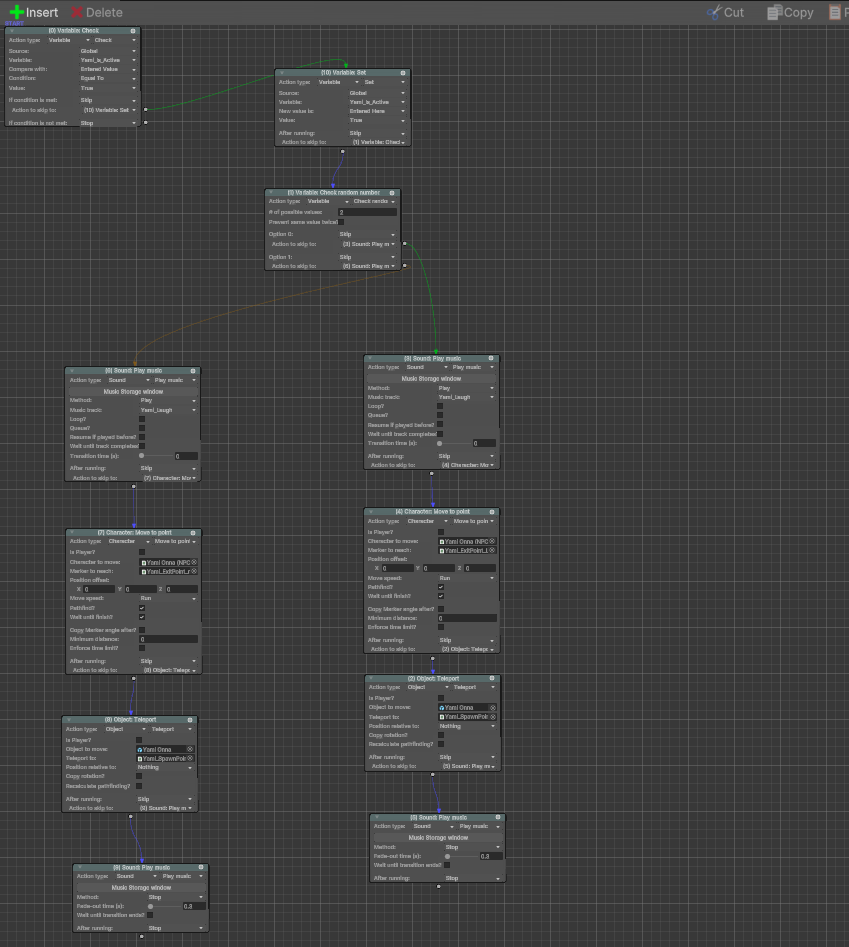Click output socket for 'If condition is met' on node (0)
The height and width of the screenshot is (947, 849).
click(x=146, y=110)
